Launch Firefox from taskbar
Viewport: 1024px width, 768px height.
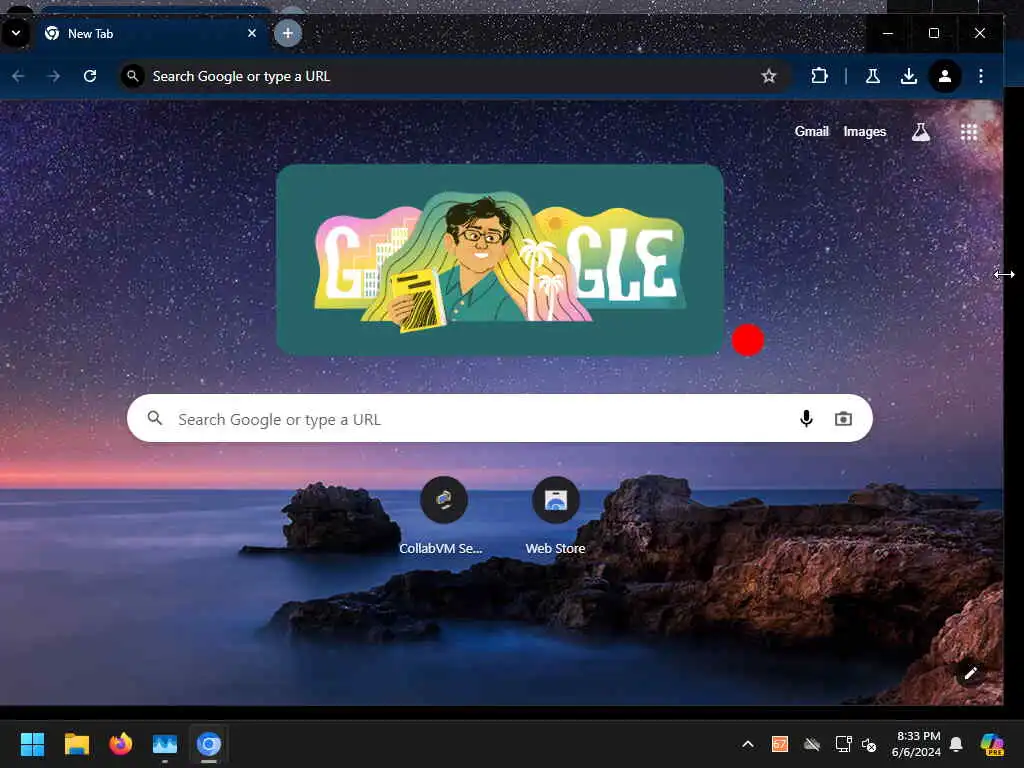point(121,744)
